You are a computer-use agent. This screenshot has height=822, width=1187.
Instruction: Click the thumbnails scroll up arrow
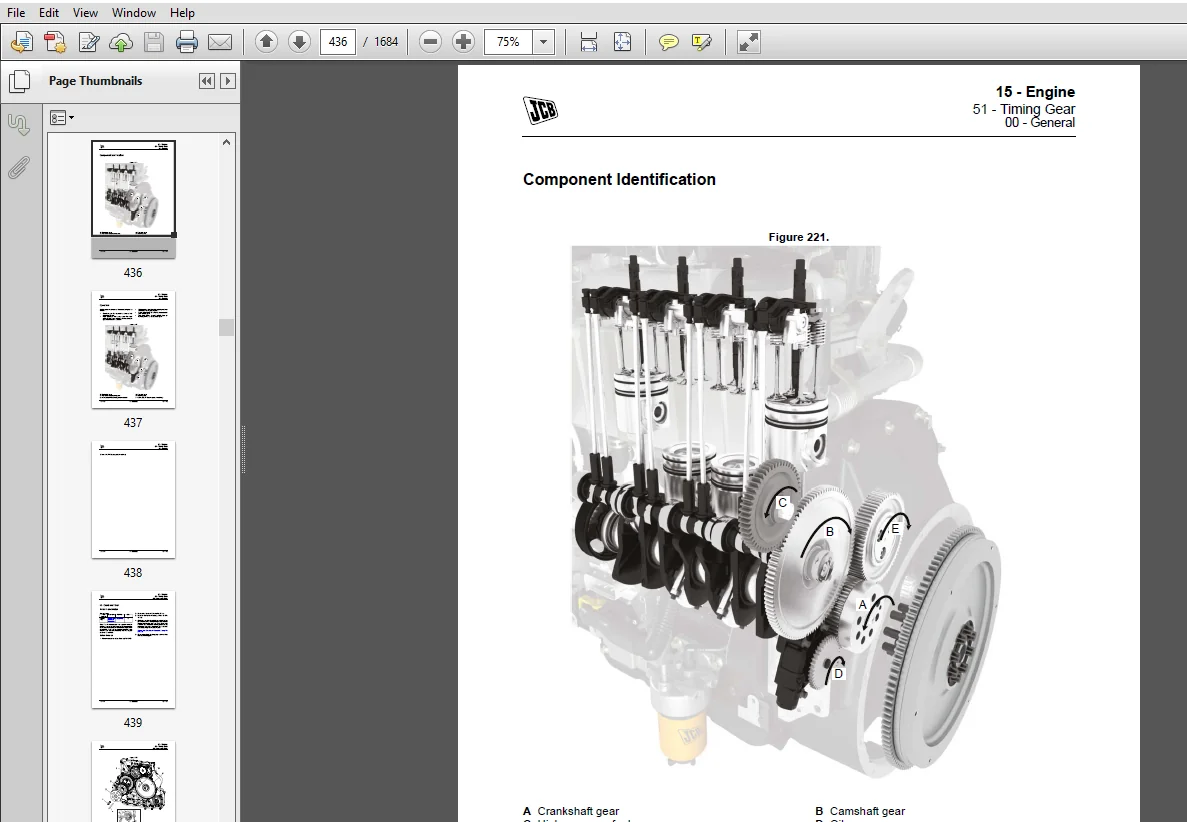[x=226, y=142]
